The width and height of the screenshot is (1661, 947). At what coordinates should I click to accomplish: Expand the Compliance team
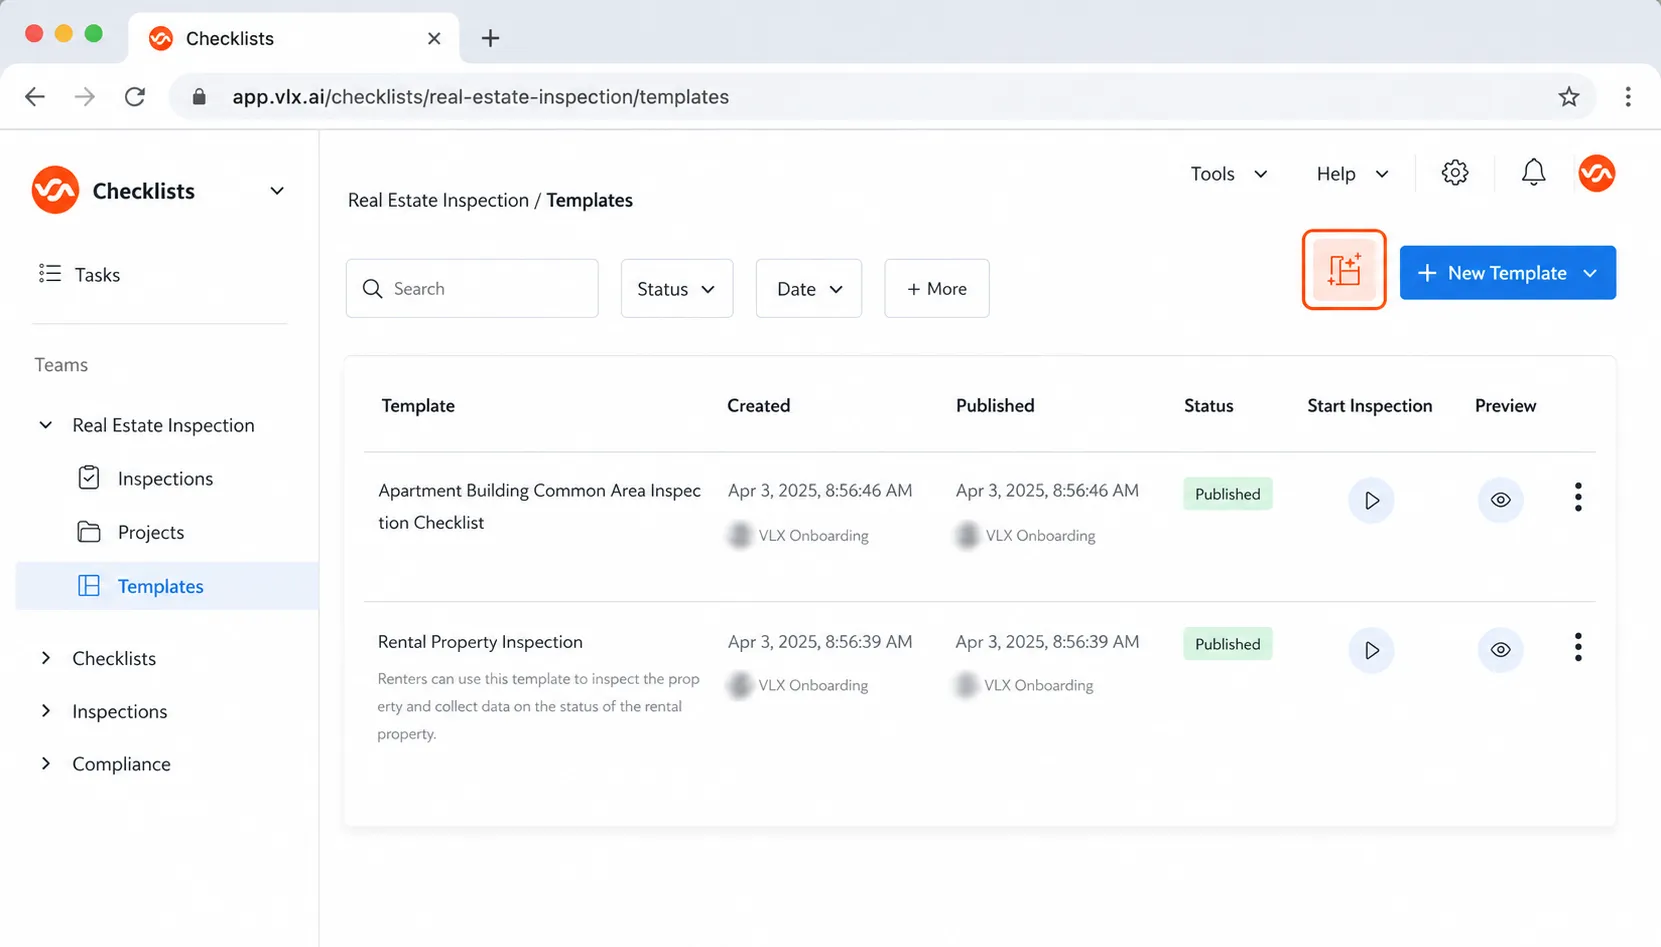tap(45, 764)
